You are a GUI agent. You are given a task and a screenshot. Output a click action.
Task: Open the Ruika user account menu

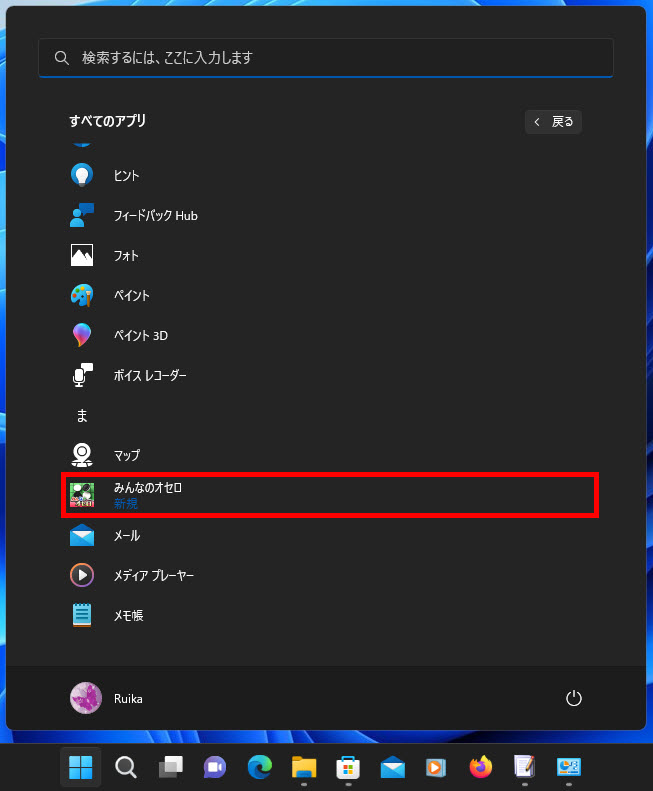[107, 698]
